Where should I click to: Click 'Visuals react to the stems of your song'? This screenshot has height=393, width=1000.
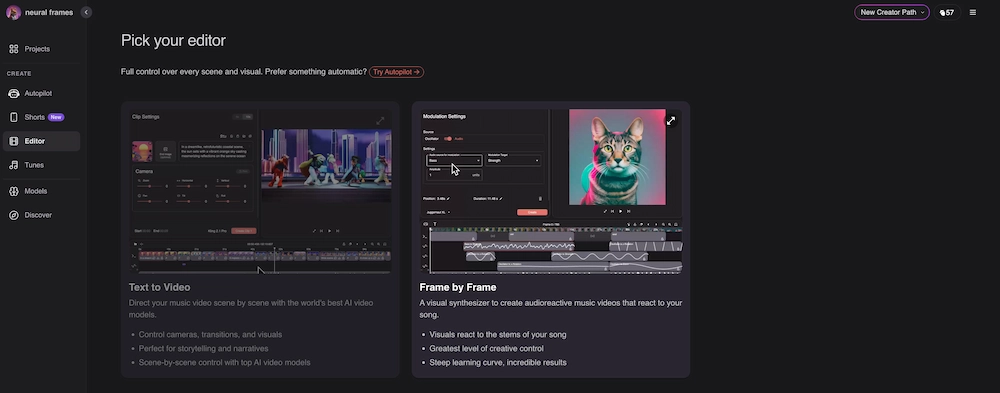pyautogui.click(x=497, y=334)
